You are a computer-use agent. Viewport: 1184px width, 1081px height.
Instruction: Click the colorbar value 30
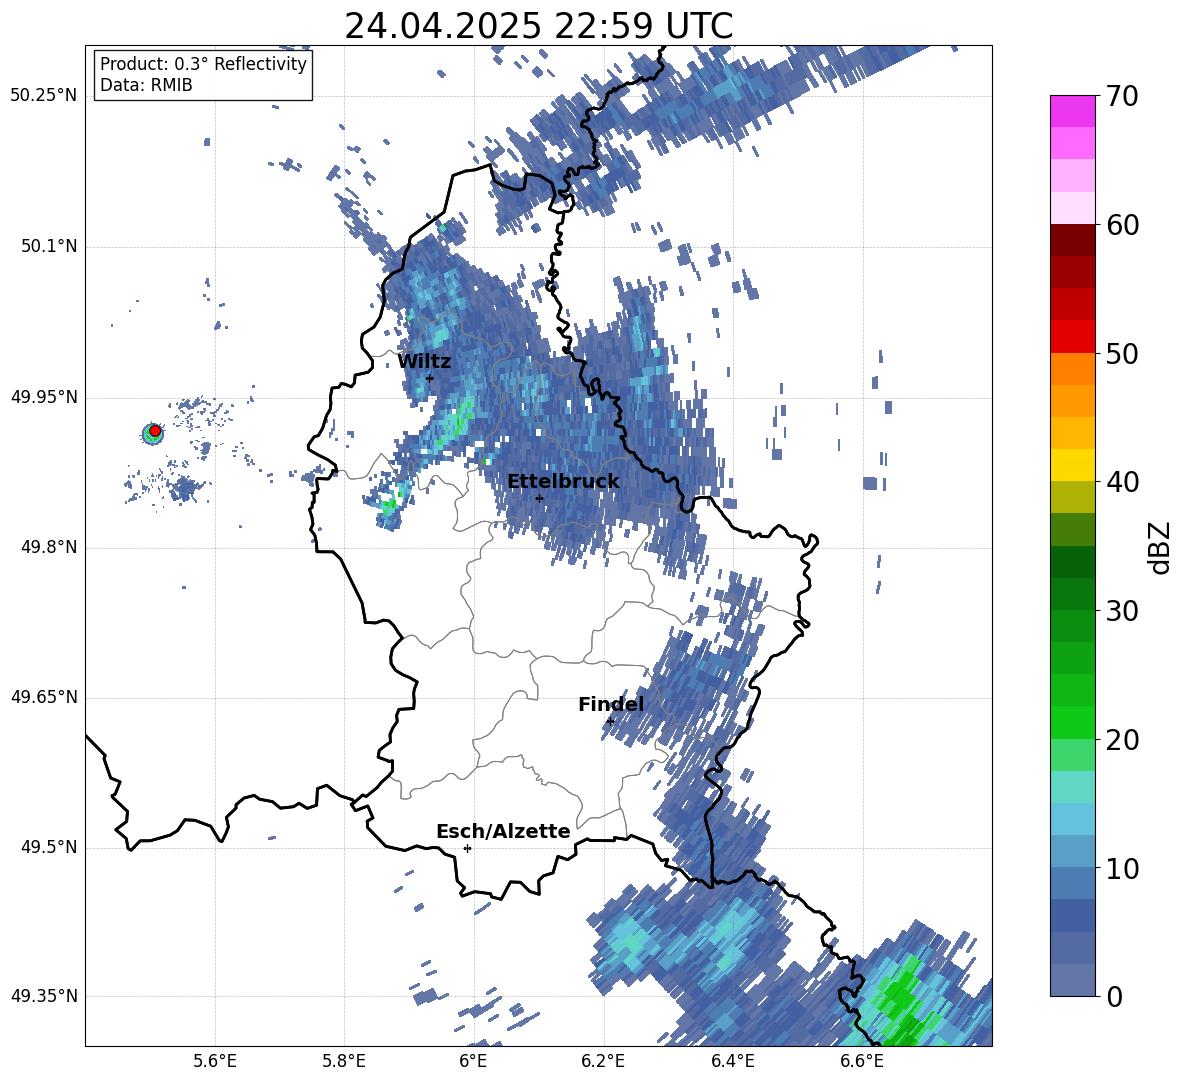pyautogui.click(x=1122, y=611)
